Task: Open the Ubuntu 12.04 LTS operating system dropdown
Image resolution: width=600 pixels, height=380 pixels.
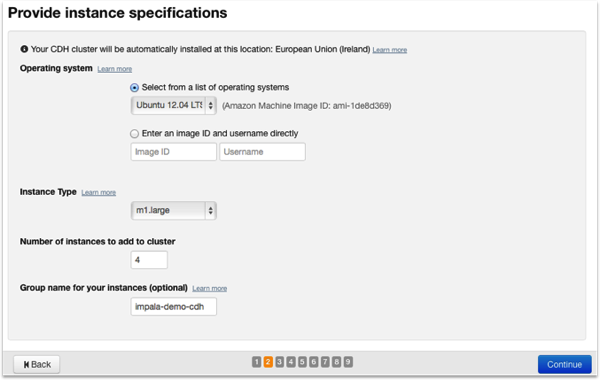Action: click(174, 105)
